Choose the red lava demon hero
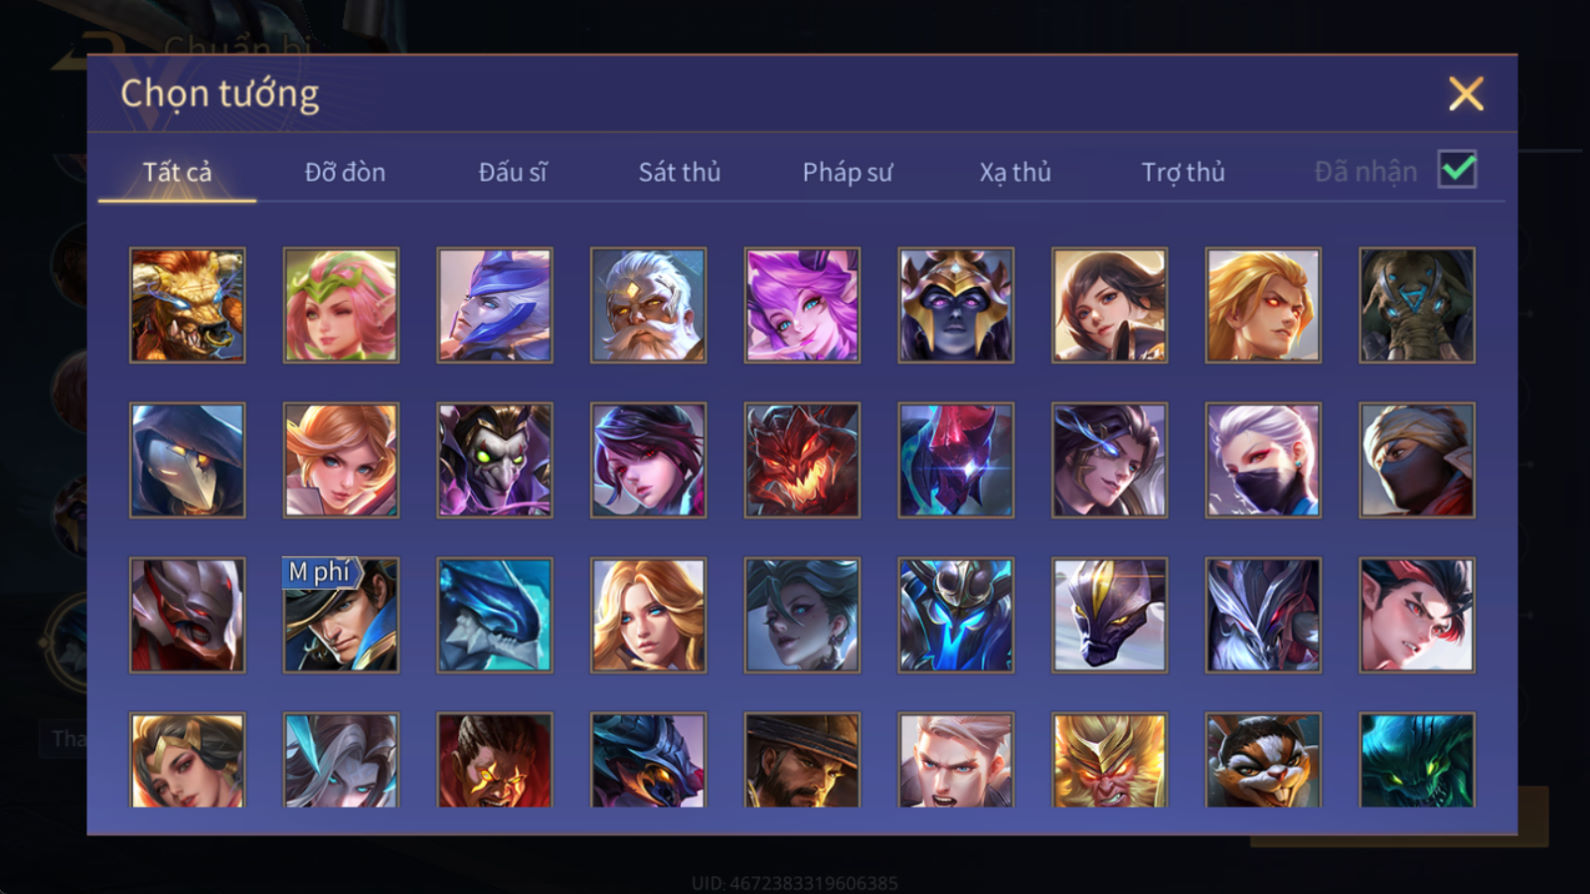 pos(802,460)
